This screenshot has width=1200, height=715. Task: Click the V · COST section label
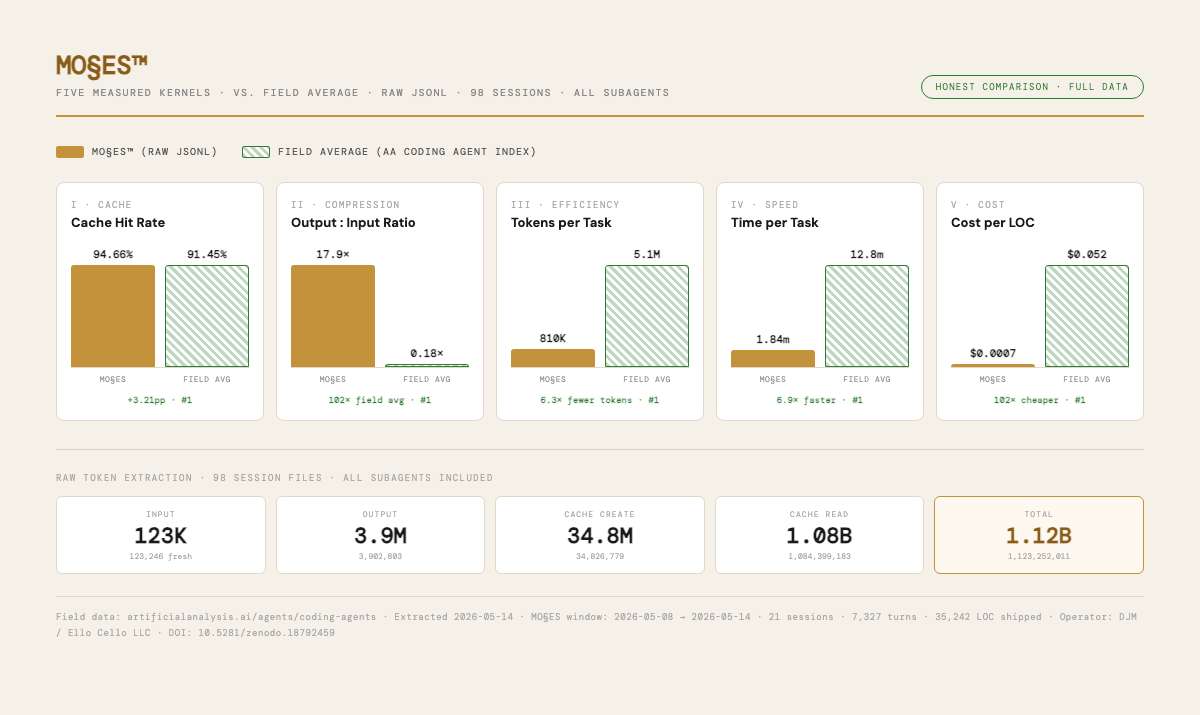click(x=979, y=205)
